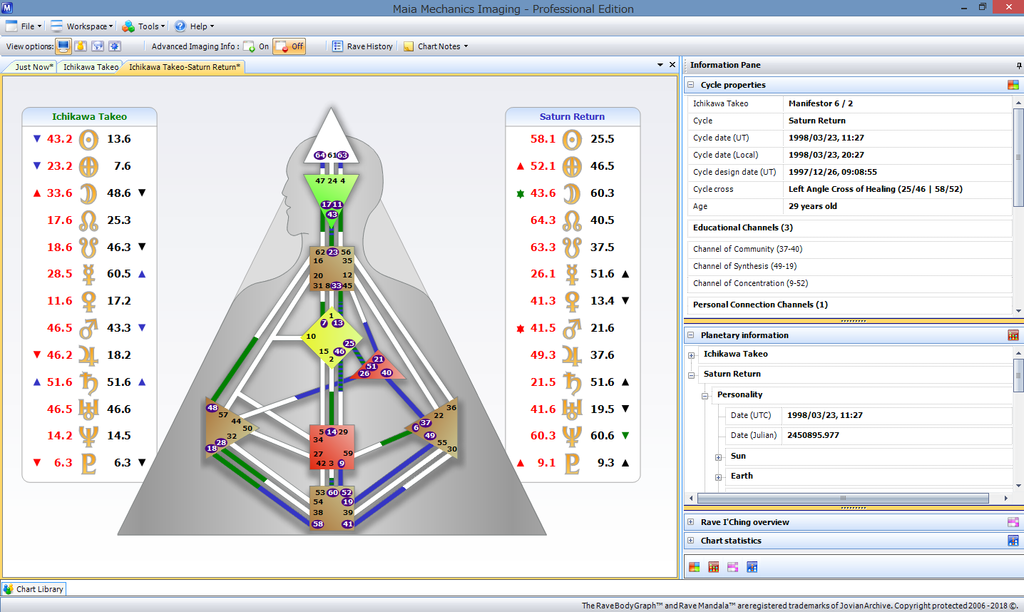Open the Help menu
The image size is (1024, 612).
click(x=194, y=26)
